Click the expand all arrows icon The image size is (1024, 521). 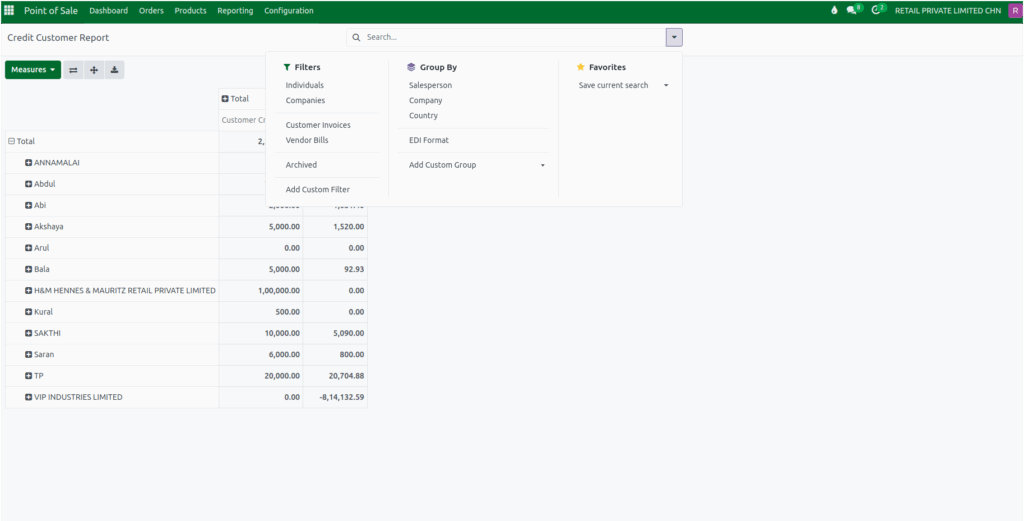point(94,70)
